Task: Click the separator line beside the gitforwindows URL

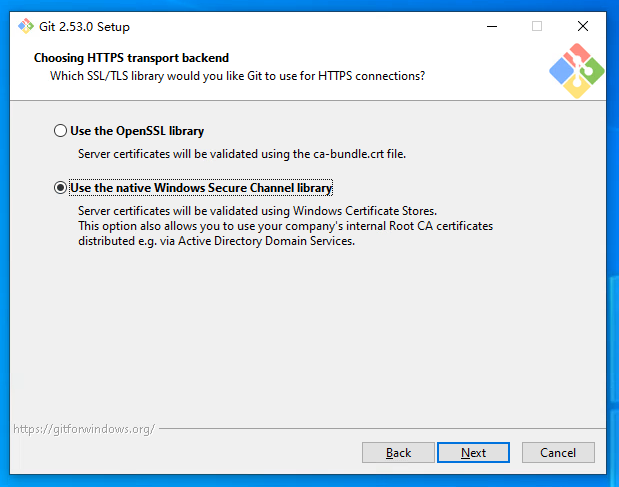Action: pos(380,429)
